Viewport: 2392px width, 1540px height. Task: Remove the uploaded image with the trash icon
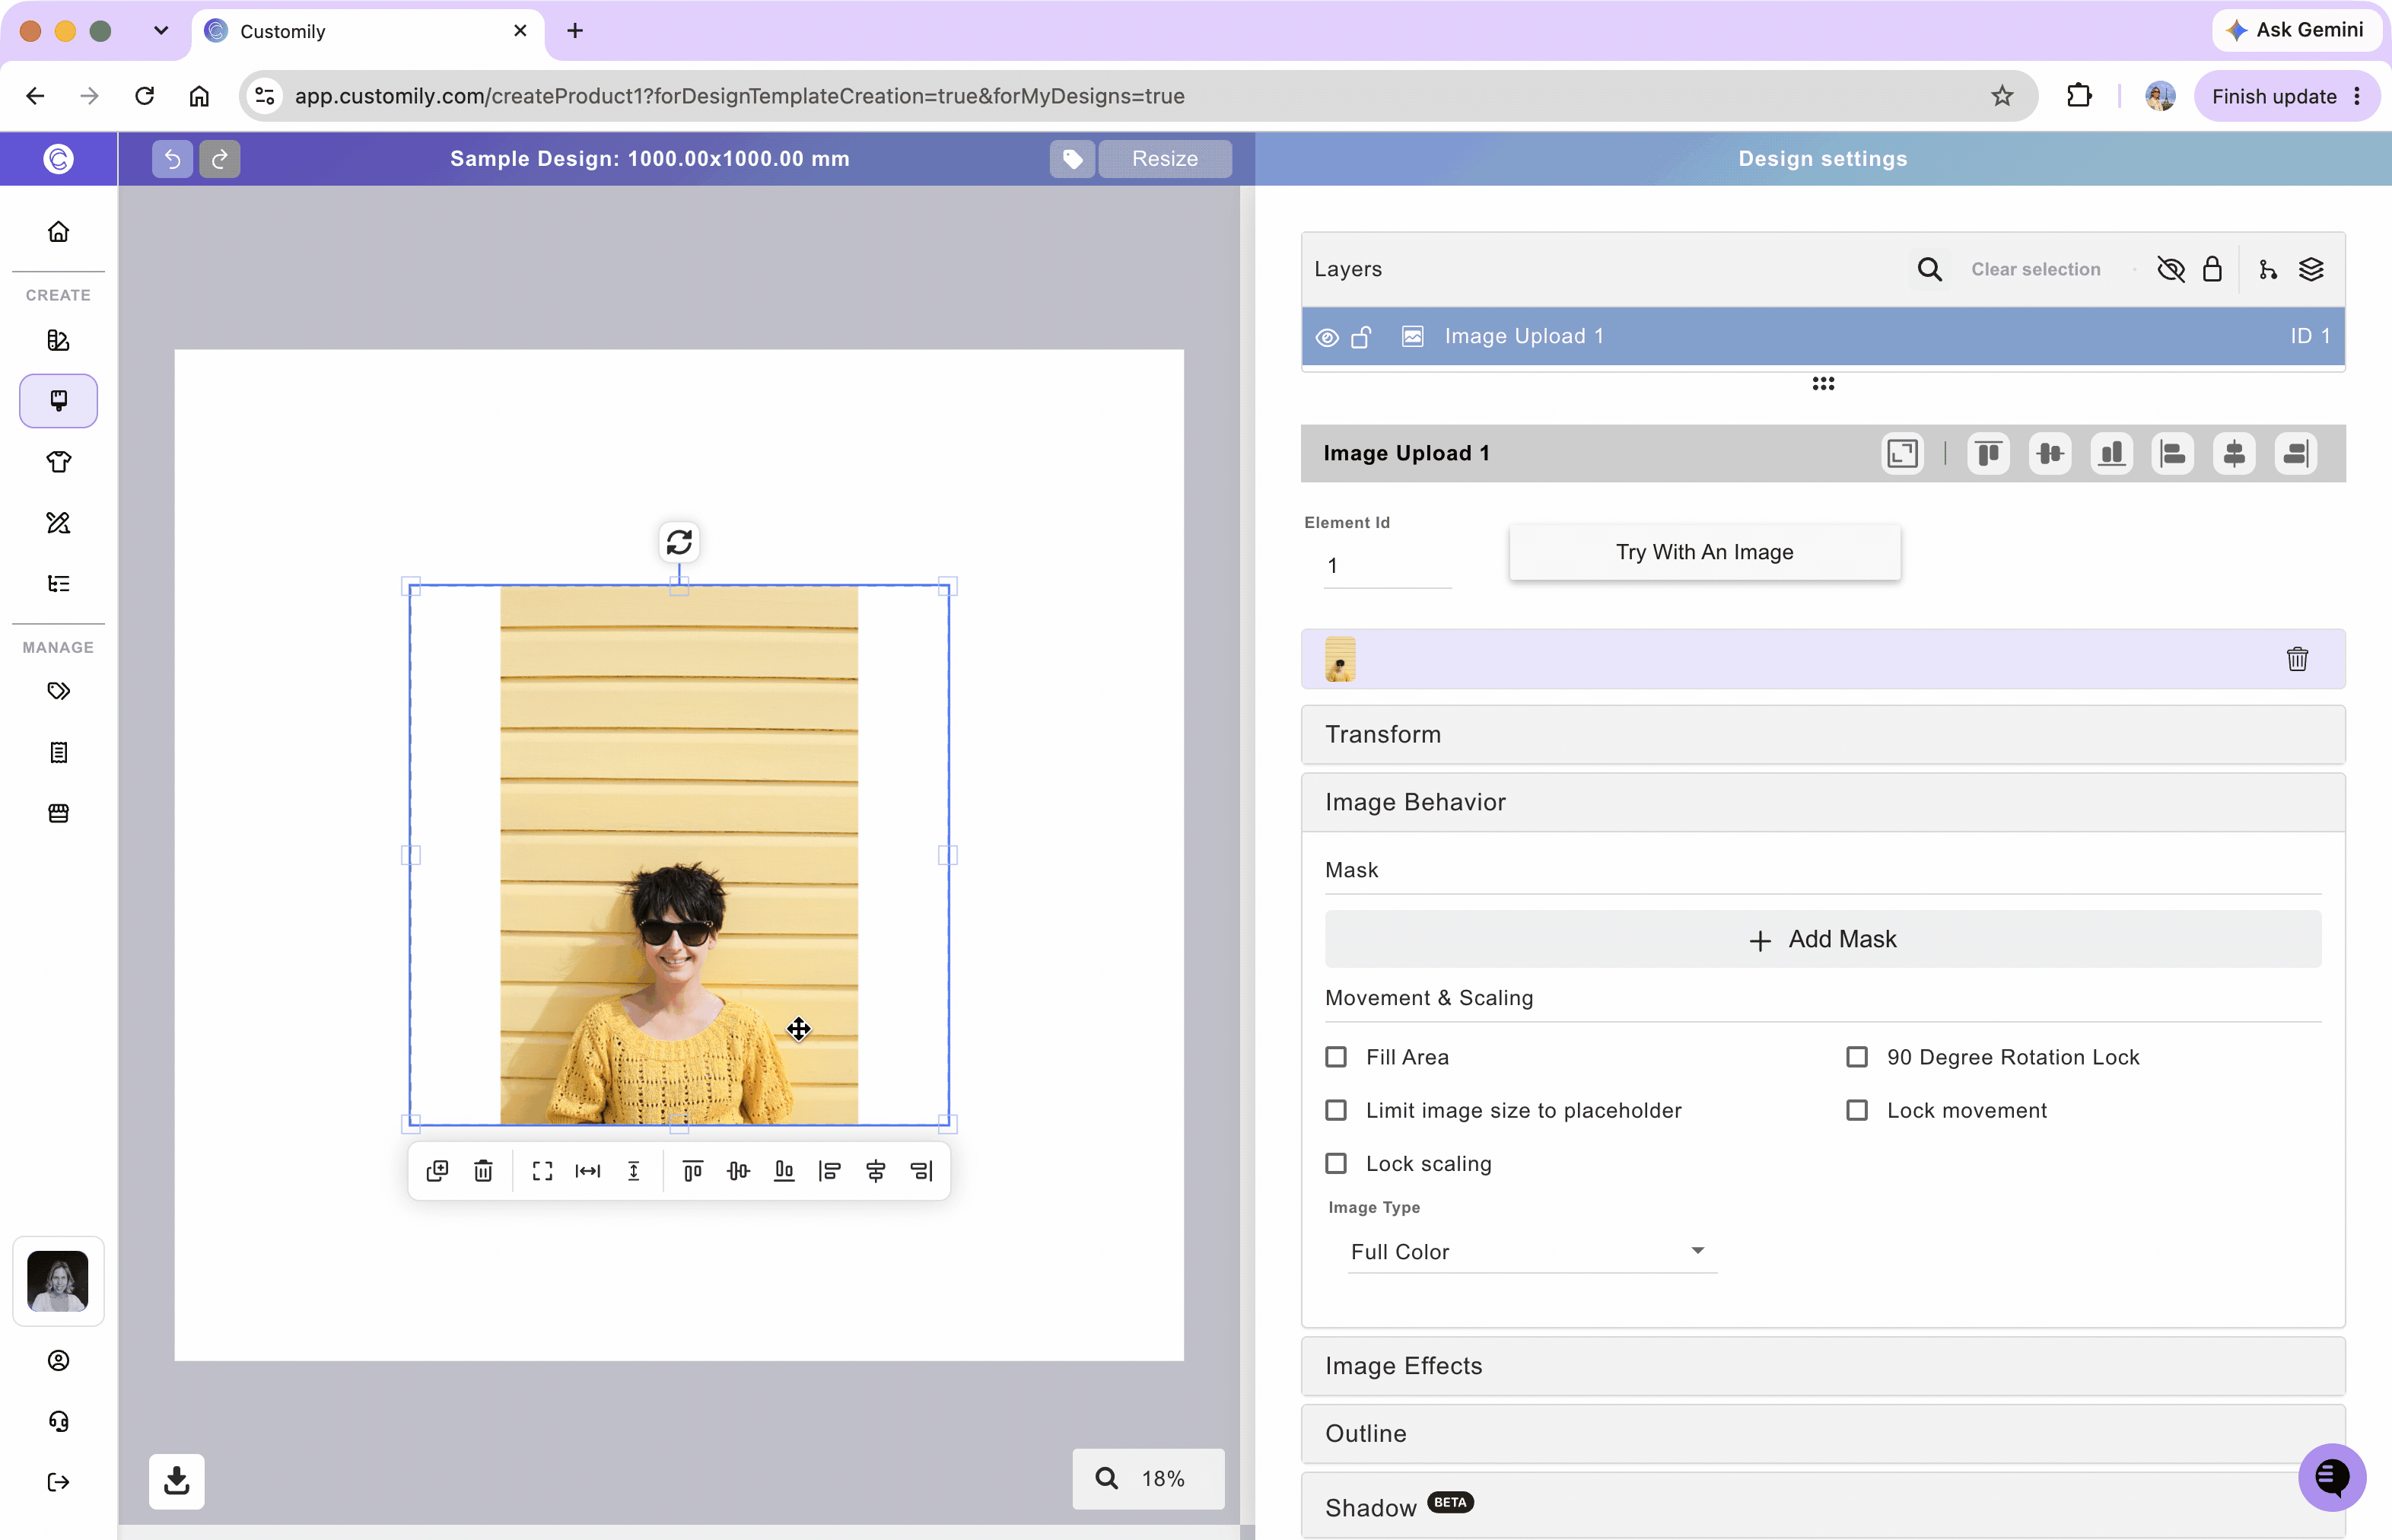point(2297,659)
